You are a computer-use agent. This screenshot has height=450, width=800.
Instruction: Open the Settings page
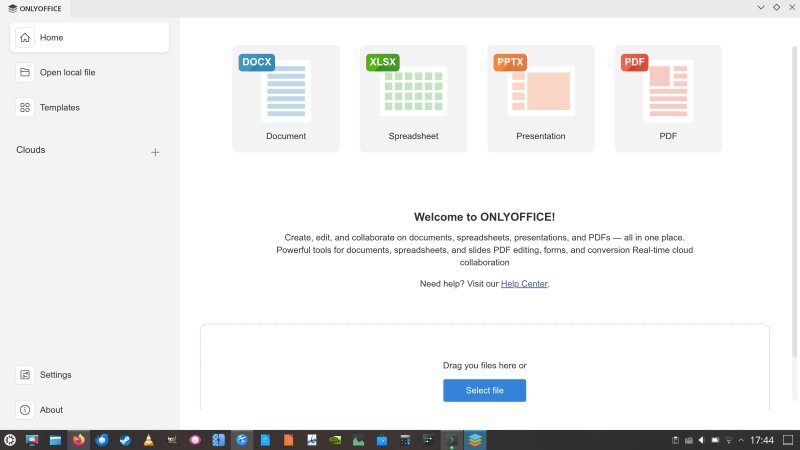point(89,374)
